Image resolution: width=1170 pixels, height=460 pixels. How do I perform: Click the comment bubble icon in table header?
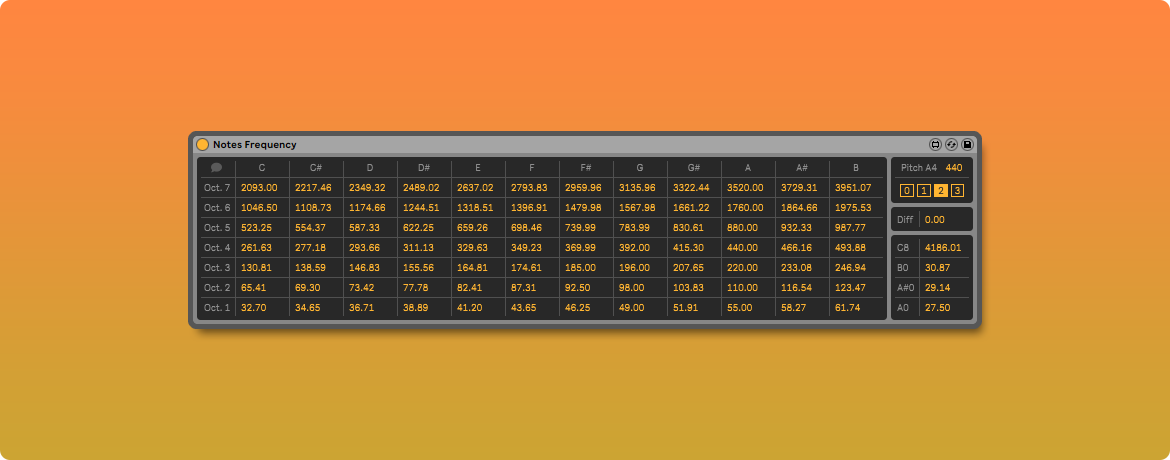pyautogui.click(x=217, y=168)
